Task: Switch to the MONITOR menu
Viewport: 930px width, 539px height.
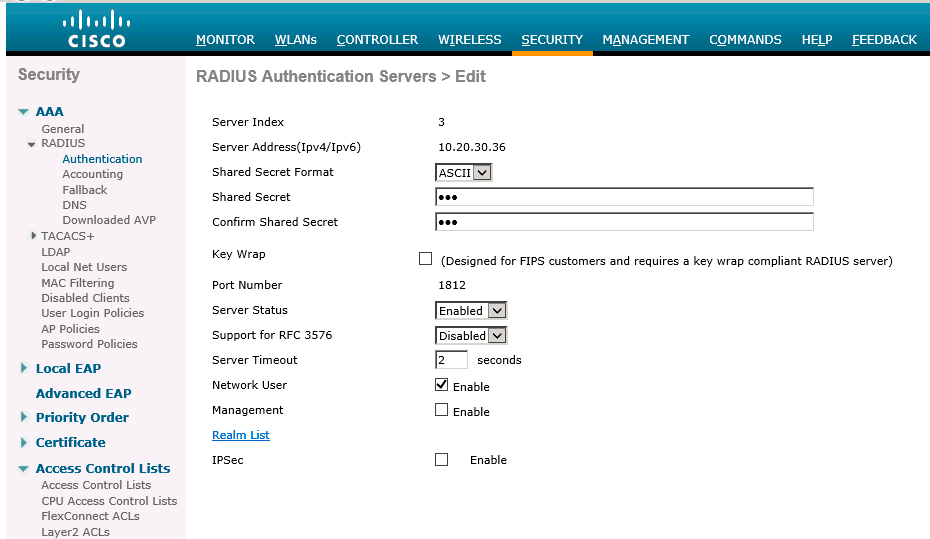Action: point(225,40)
